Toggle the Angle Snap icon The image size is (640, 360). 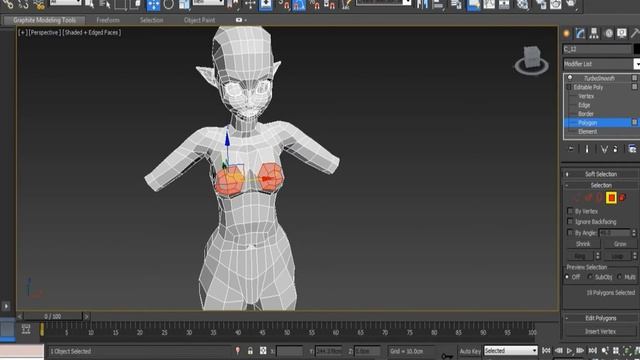click(x=299, y=5)
